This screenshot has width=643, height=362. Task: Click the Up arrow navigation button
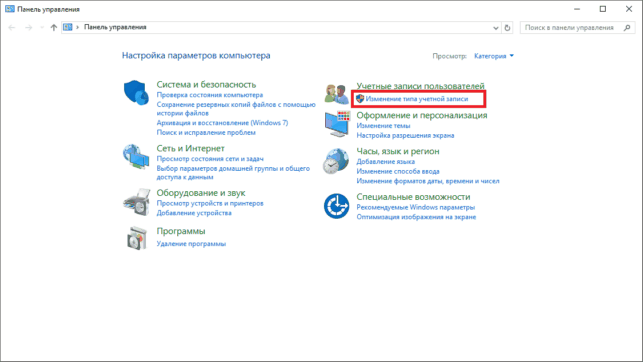point(53,27)
